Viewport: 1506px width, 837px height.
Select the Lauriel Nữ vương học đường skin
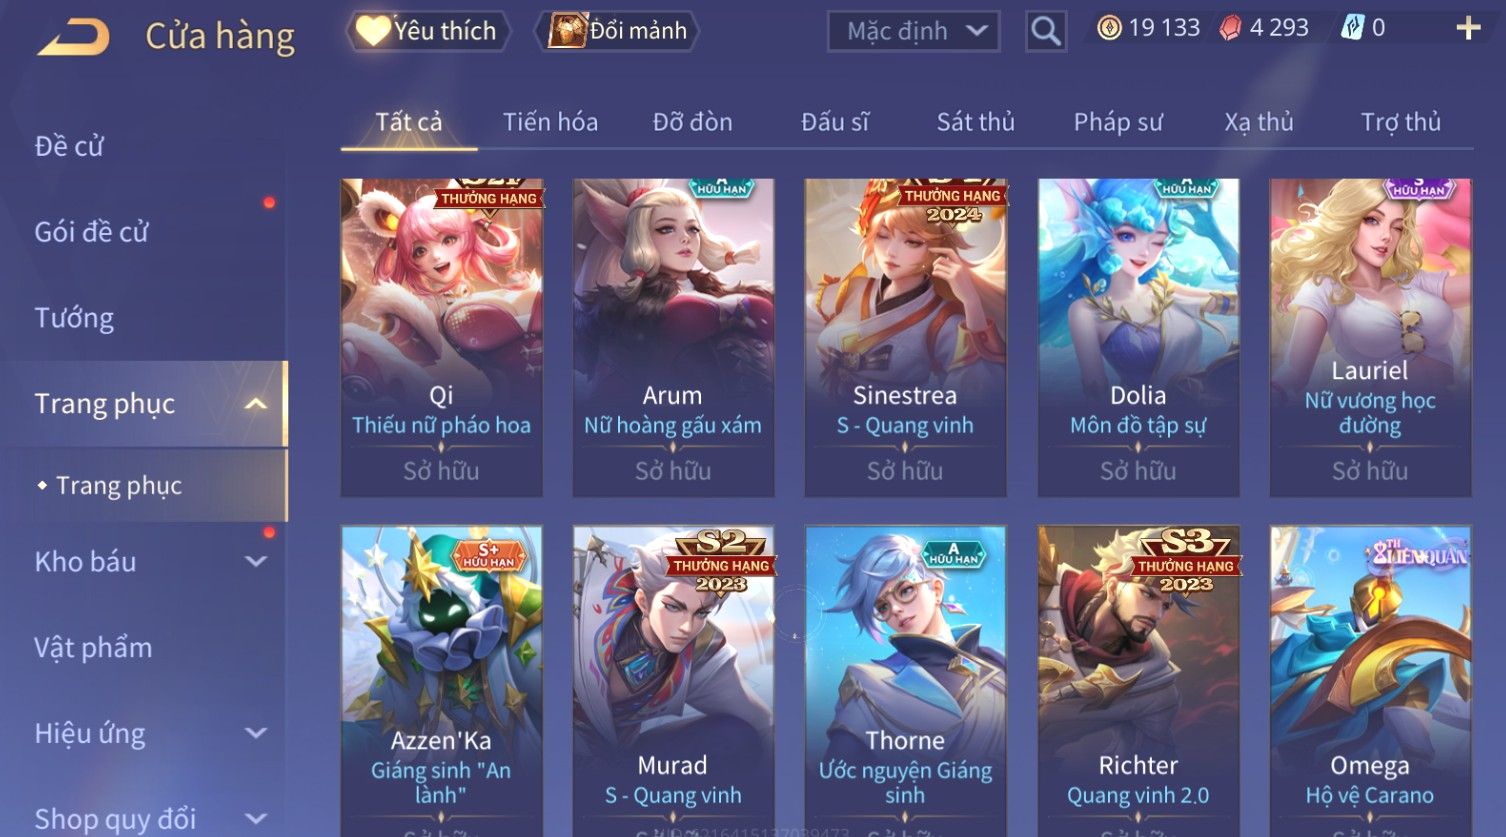tap(1370, 337)
